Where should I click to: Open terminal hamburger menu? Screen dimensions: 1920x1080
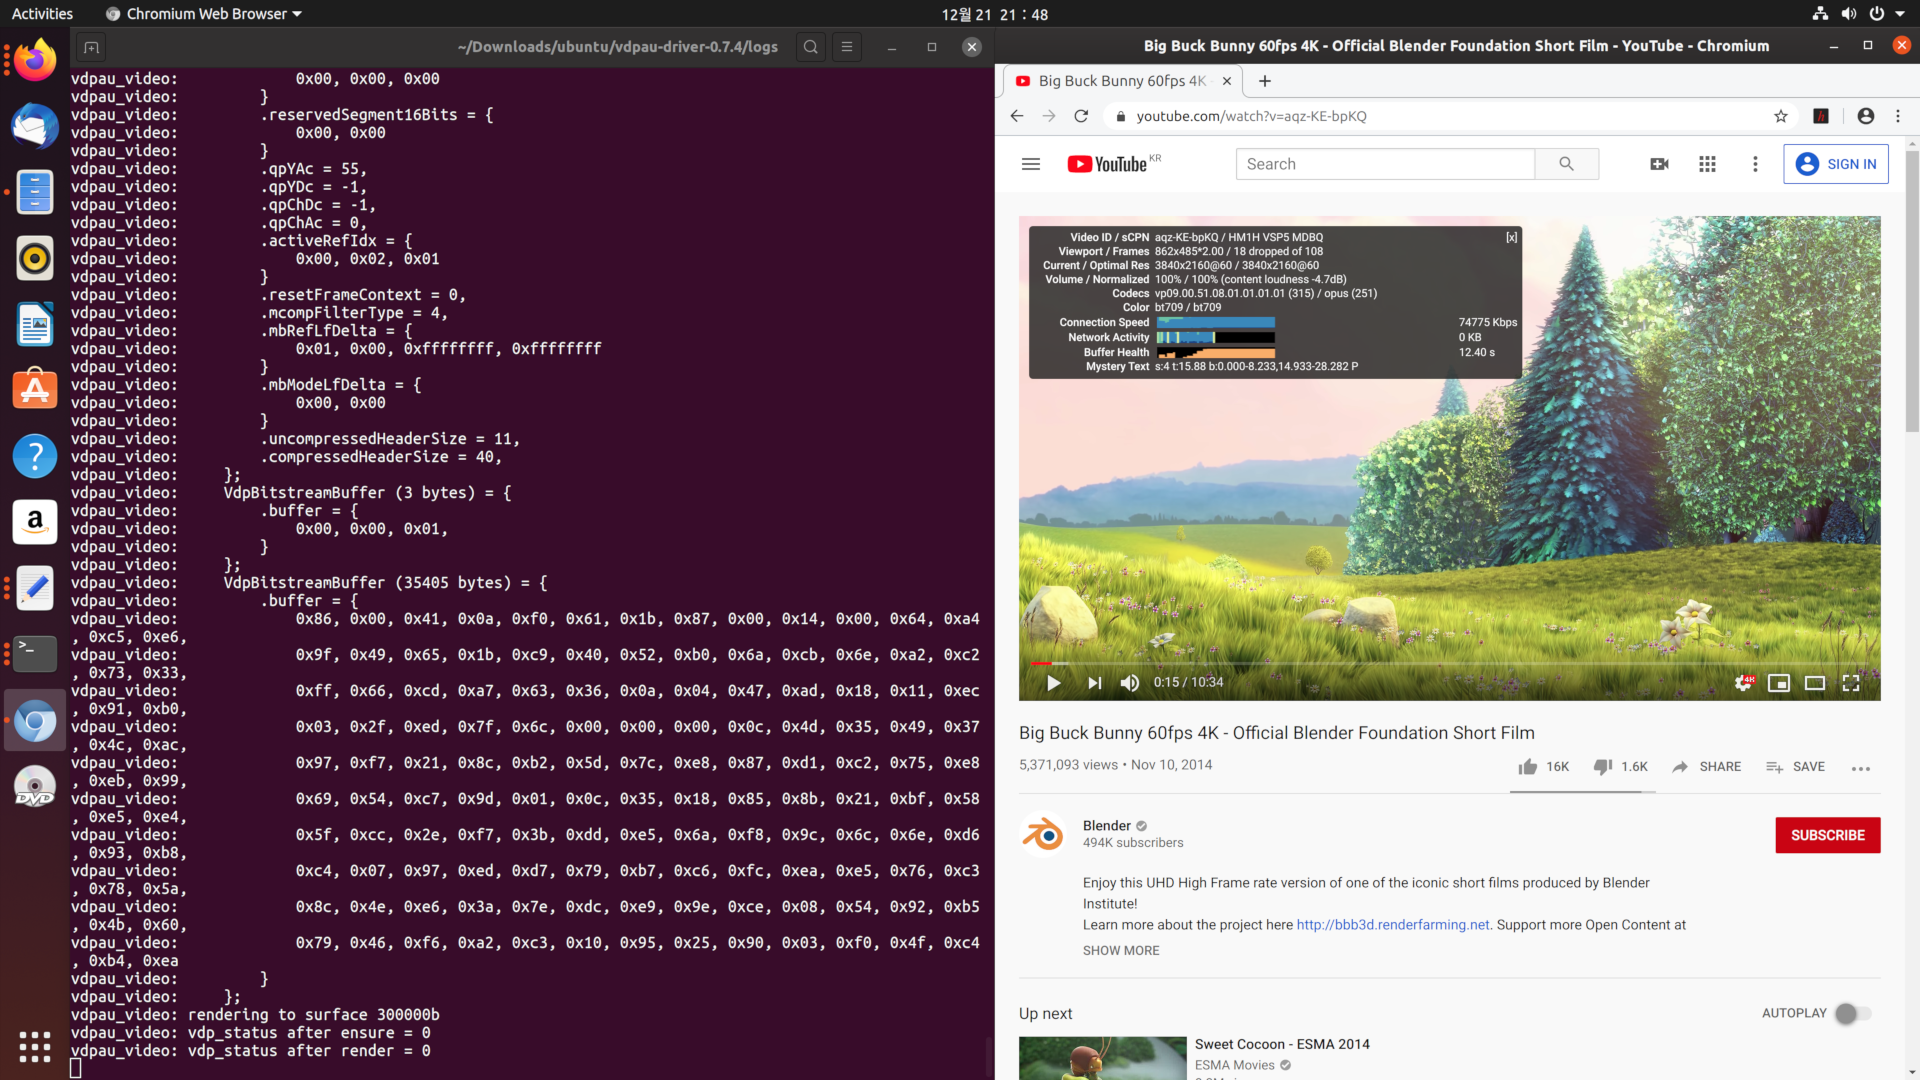tap(847, 47)
